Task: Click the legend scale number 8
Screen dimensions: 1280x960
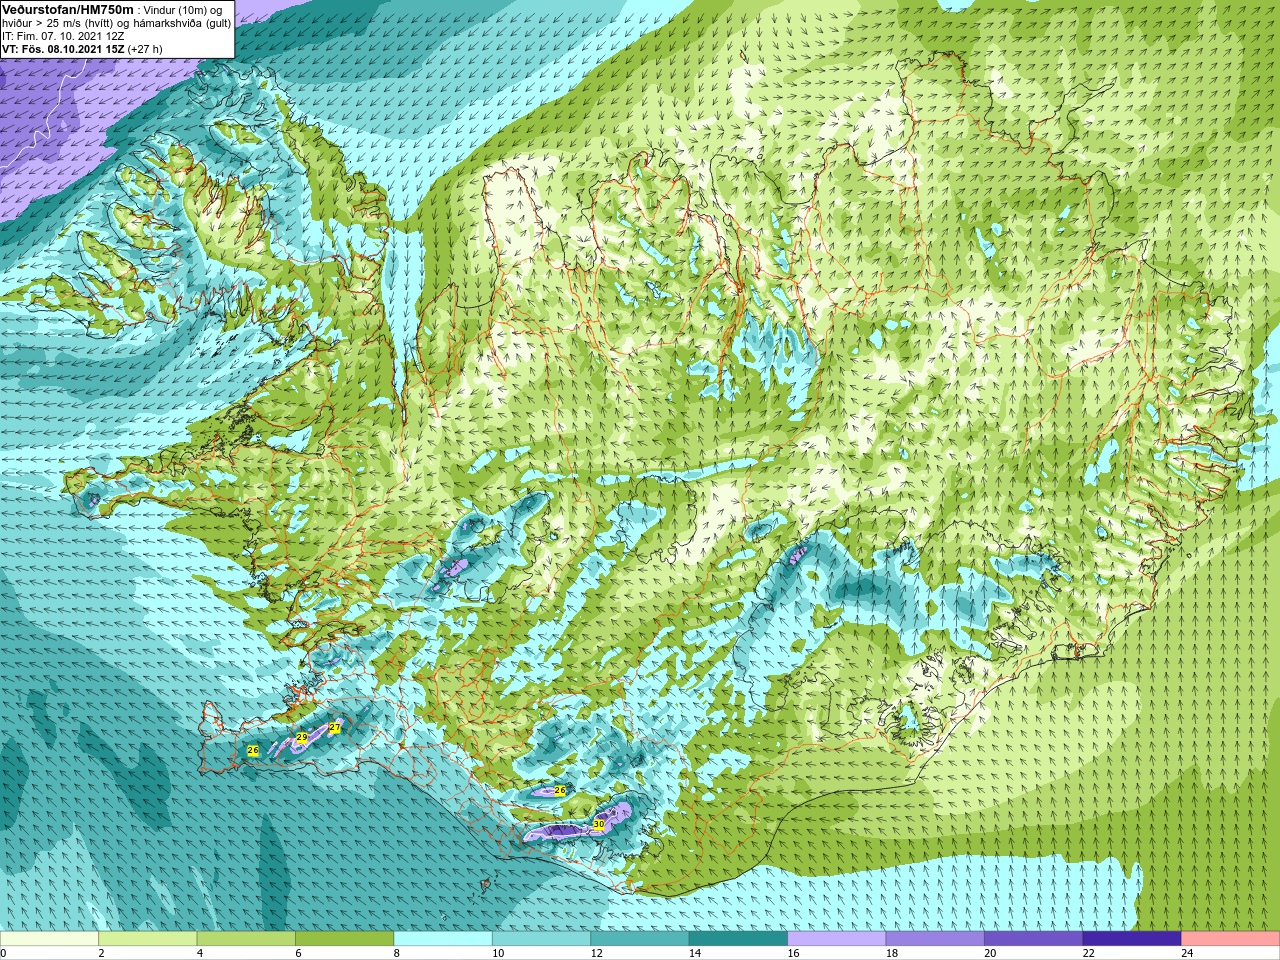Action: click(x=396, y=953)
